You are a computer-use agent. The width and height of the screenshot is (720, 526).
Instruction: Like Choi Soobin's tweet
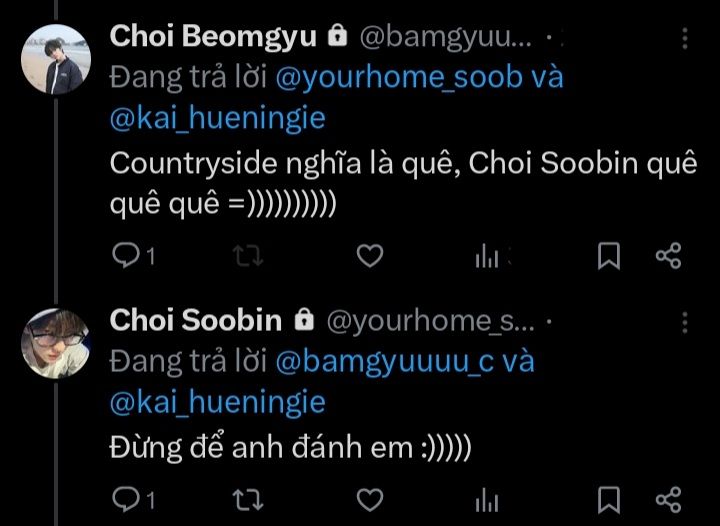(x=370, y=500)
